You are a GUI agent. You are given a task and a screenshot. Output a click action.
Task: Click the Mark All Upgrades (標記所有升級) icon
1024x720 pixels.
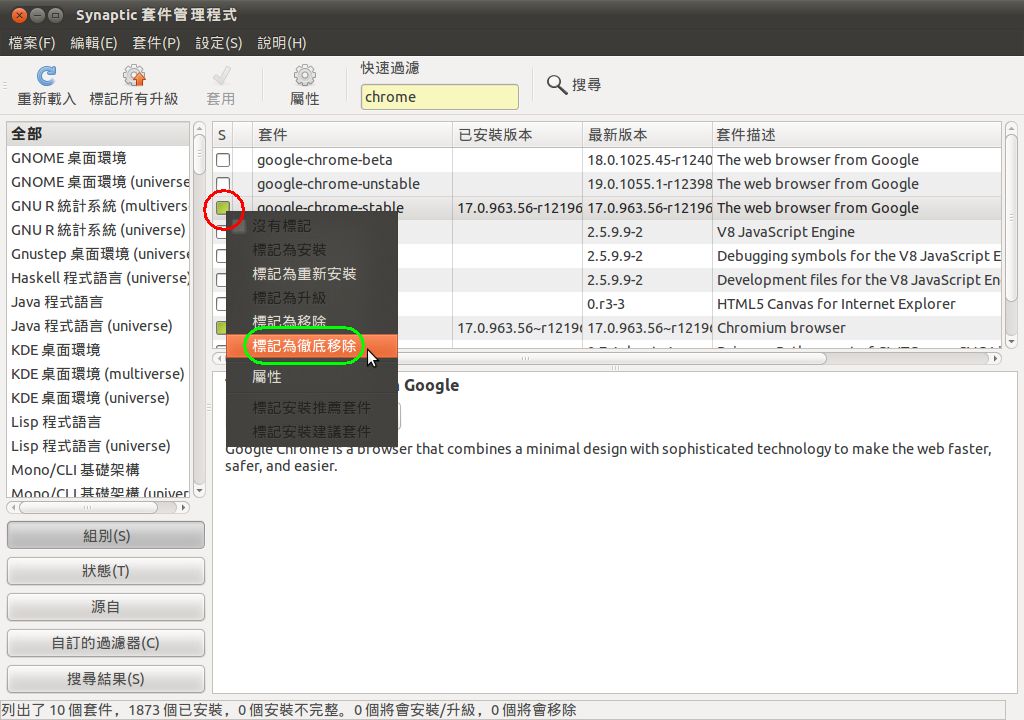tap(134, 77)
